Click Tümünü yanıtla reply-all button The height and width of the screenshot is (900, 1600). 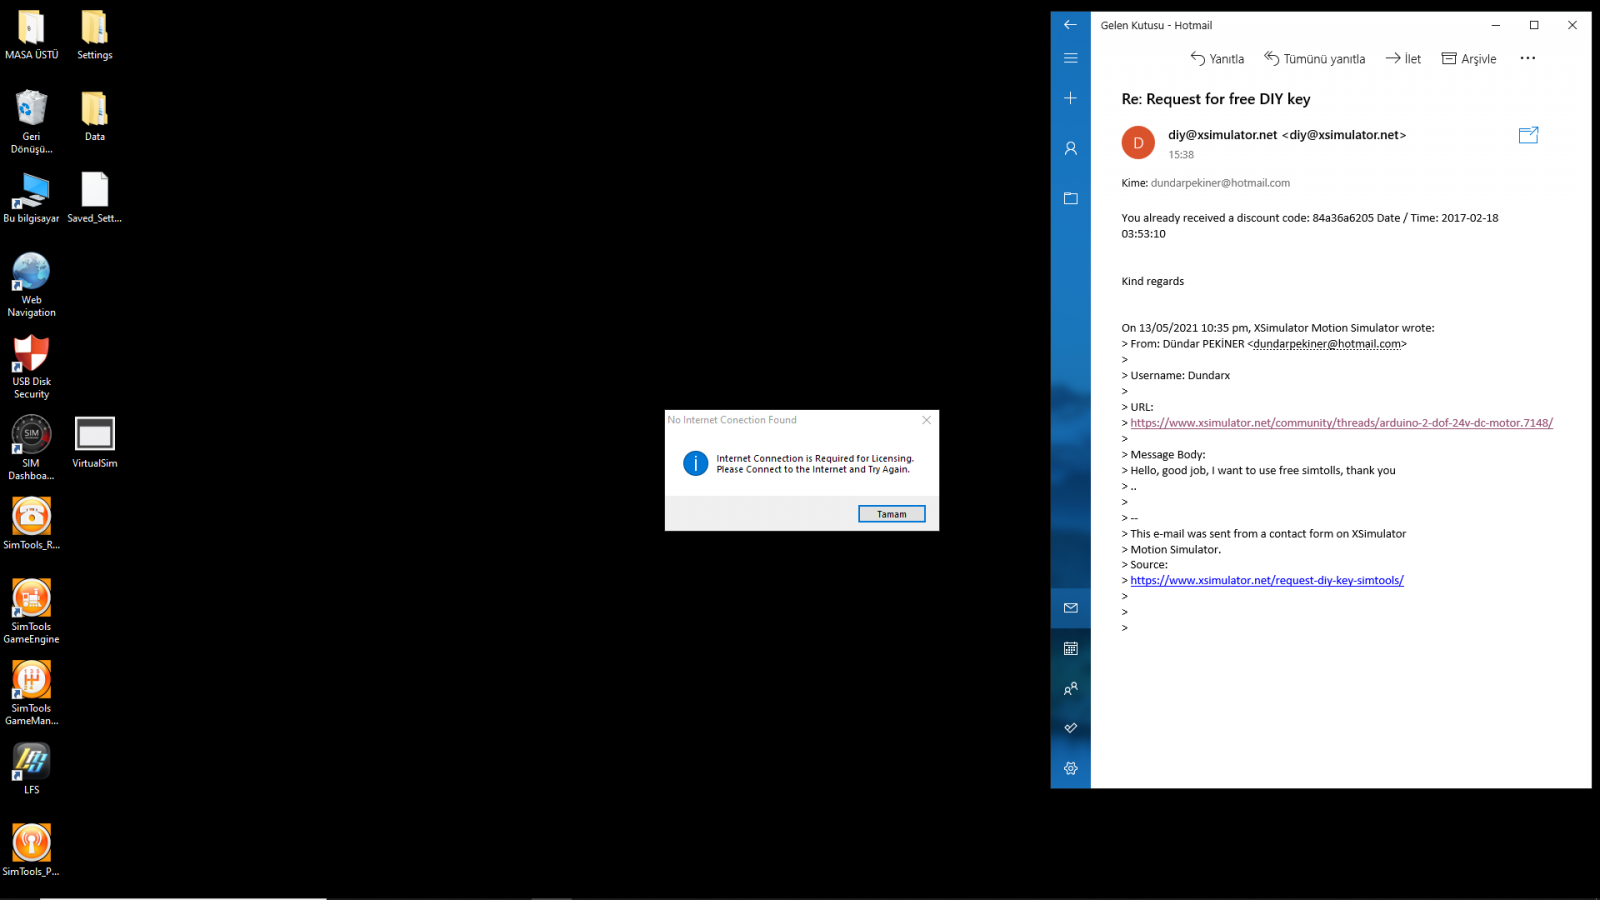[x=1314, y=59]
